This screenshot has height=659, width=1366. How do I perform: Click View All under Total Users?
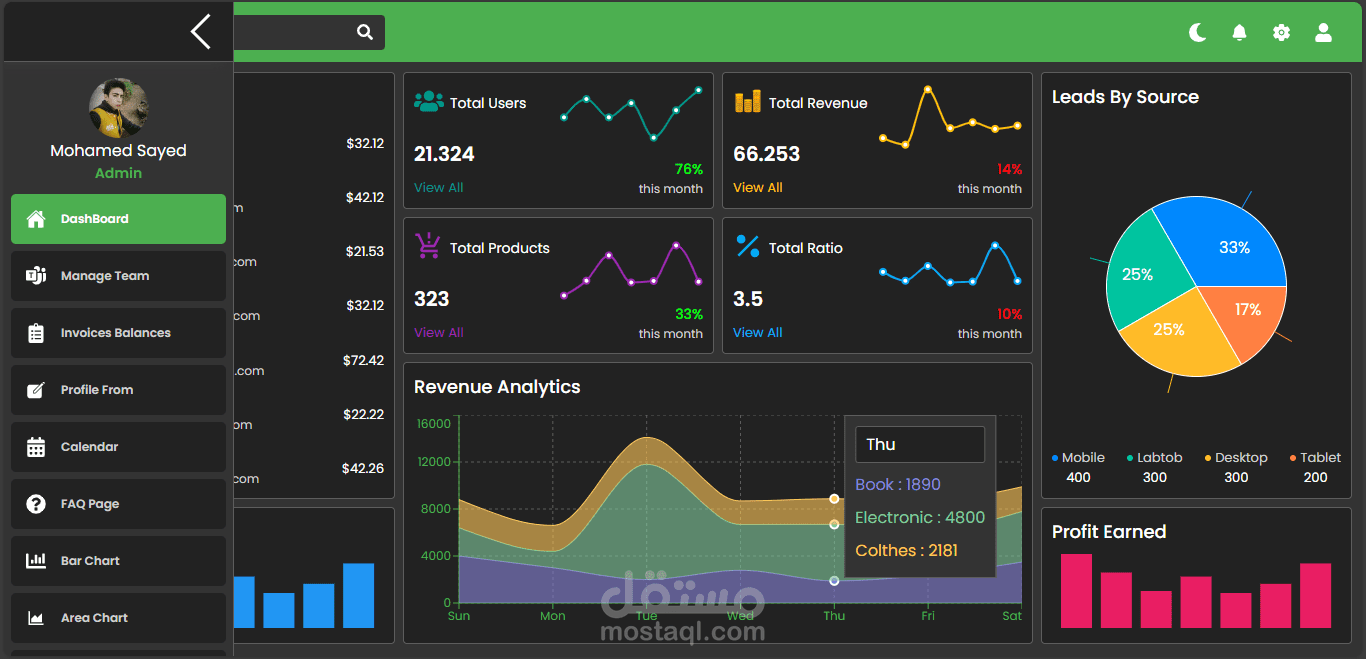pyautogui.click(x=439, y=187)
